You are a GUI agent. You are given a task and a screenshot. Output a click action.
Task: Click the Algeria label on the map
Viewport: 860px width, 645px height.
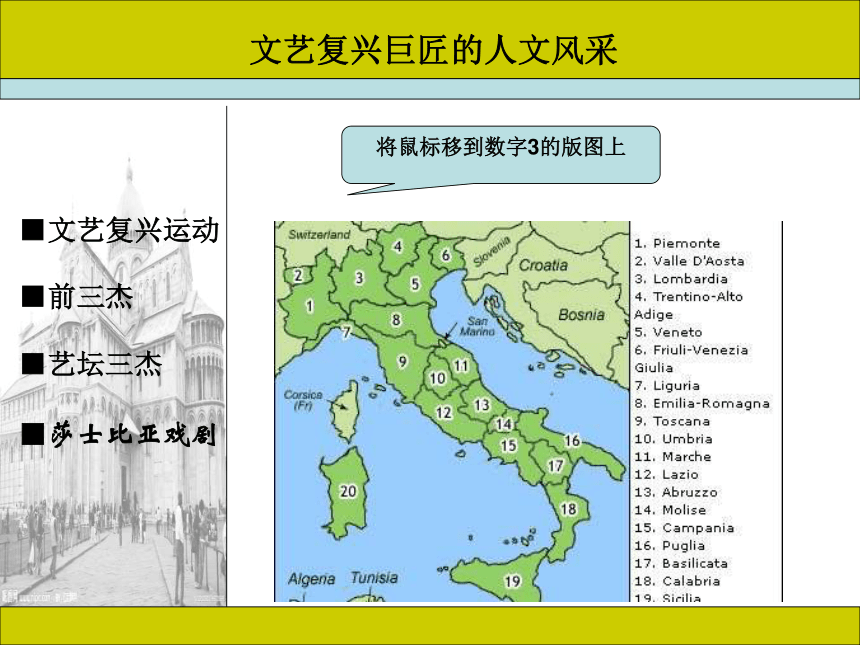(312, 579)
